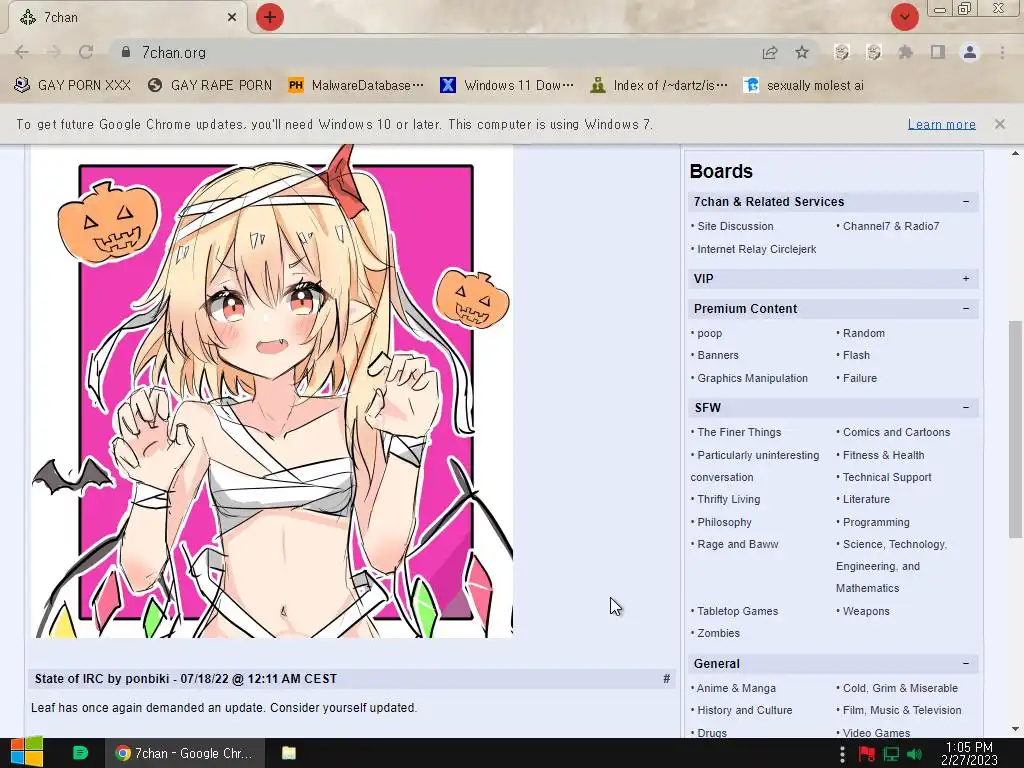The width and height of the screenshot is (1024, 768).
Task: Open a new tab with red plus
Action: coord(270,17)
